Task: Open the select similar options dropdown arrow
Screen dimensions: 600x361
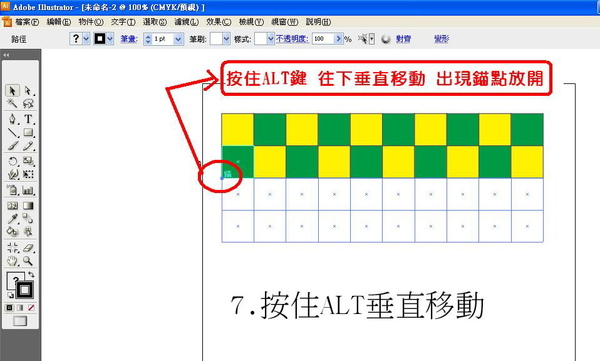Action: (x=372, y=39)
